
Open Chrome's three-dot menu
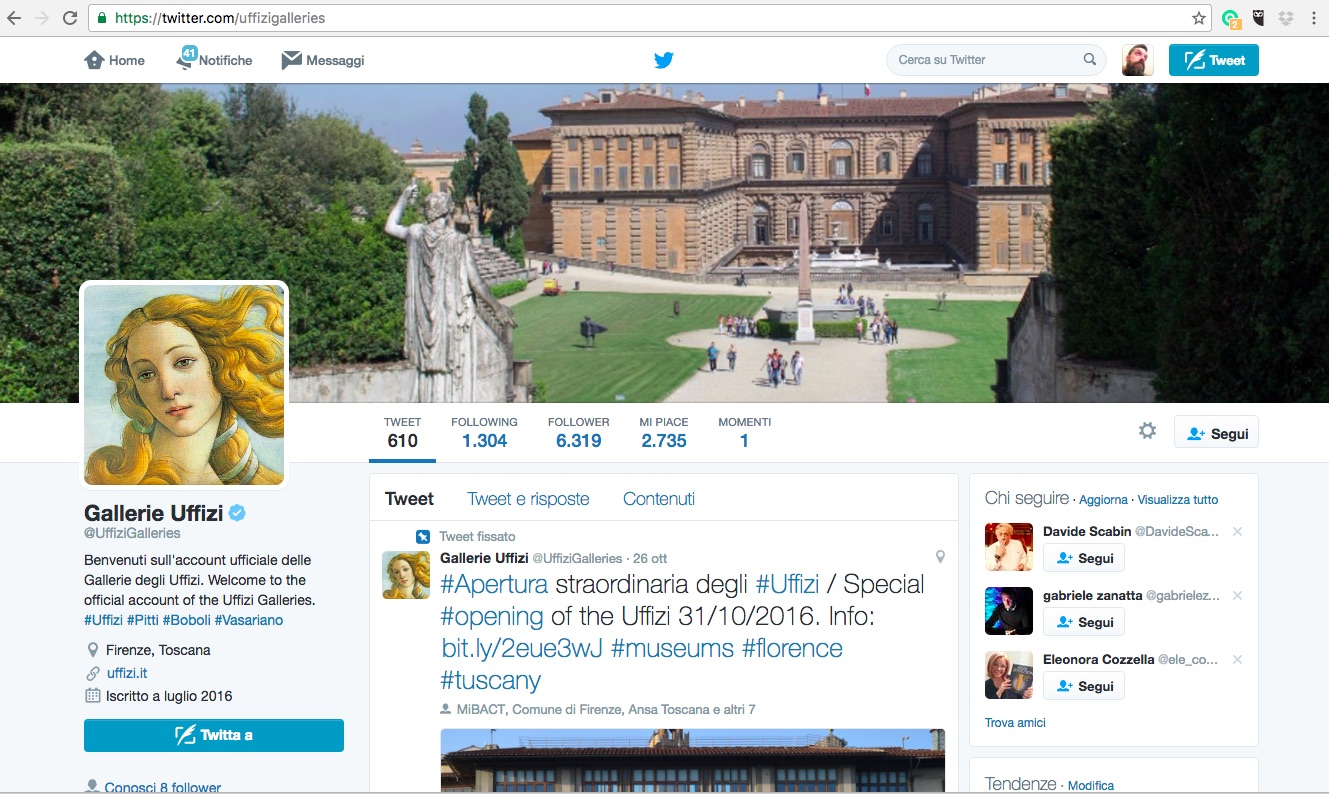point(1313,18)
